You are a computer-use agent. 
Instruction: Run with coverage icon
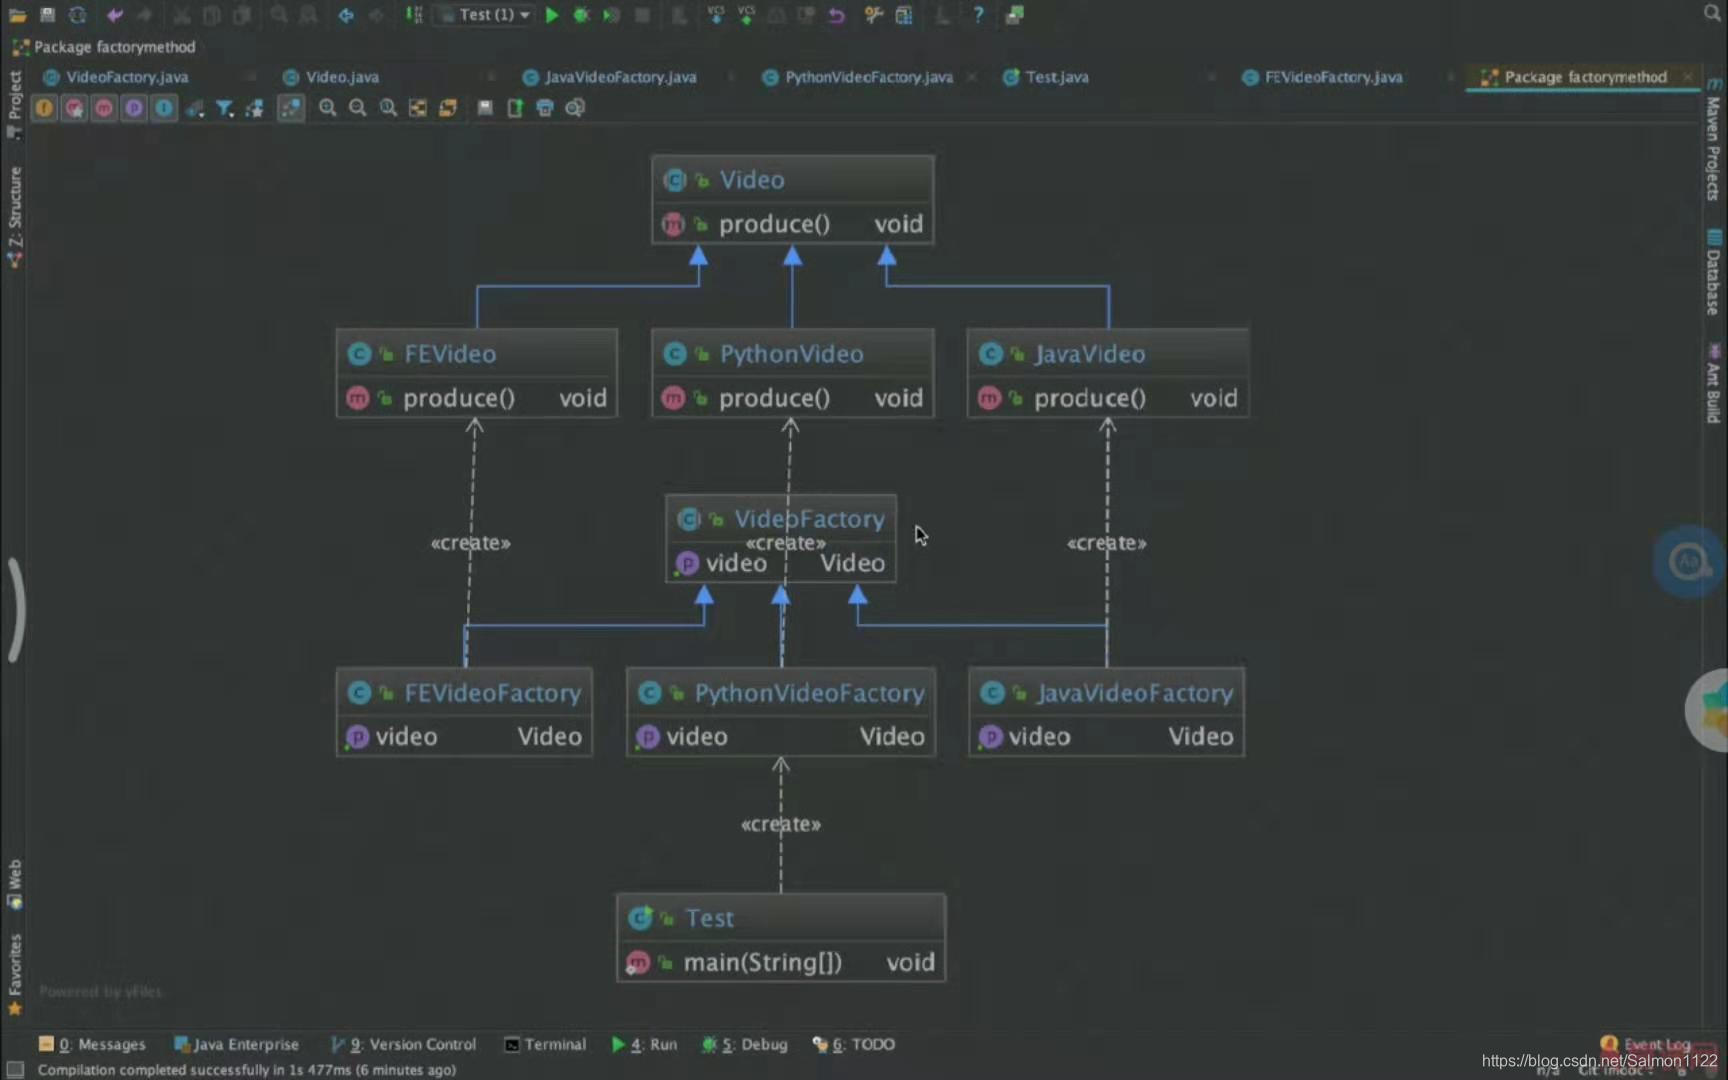pos(611,15)
